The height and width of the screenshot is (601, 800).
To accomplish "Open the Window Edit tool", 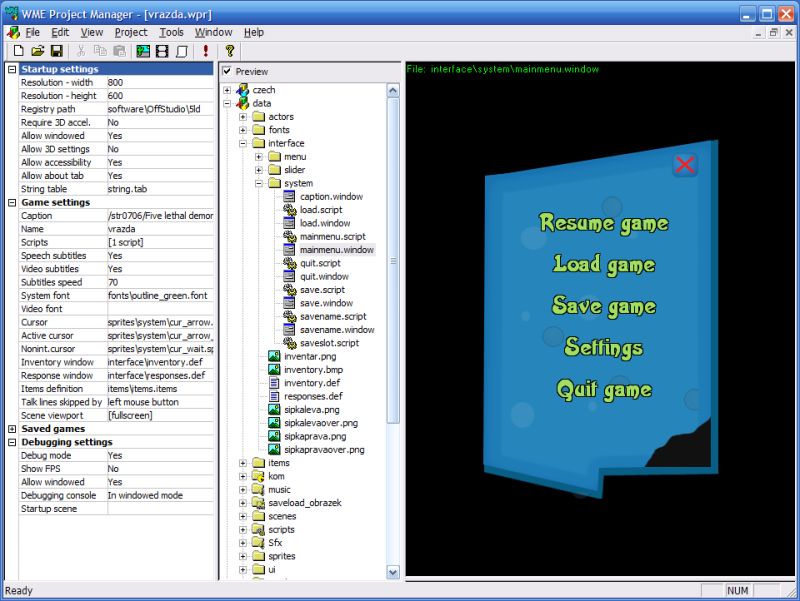I will pos(181,49).
